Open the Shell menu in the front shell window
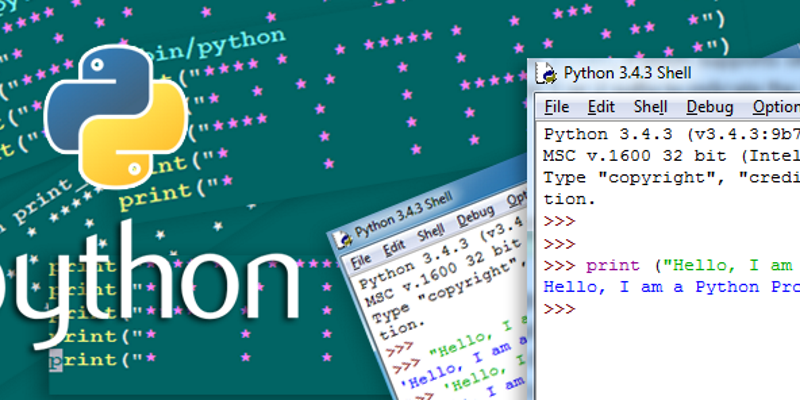Image resolution: width=800 pixels, height=400 pixels. point(650,107)
